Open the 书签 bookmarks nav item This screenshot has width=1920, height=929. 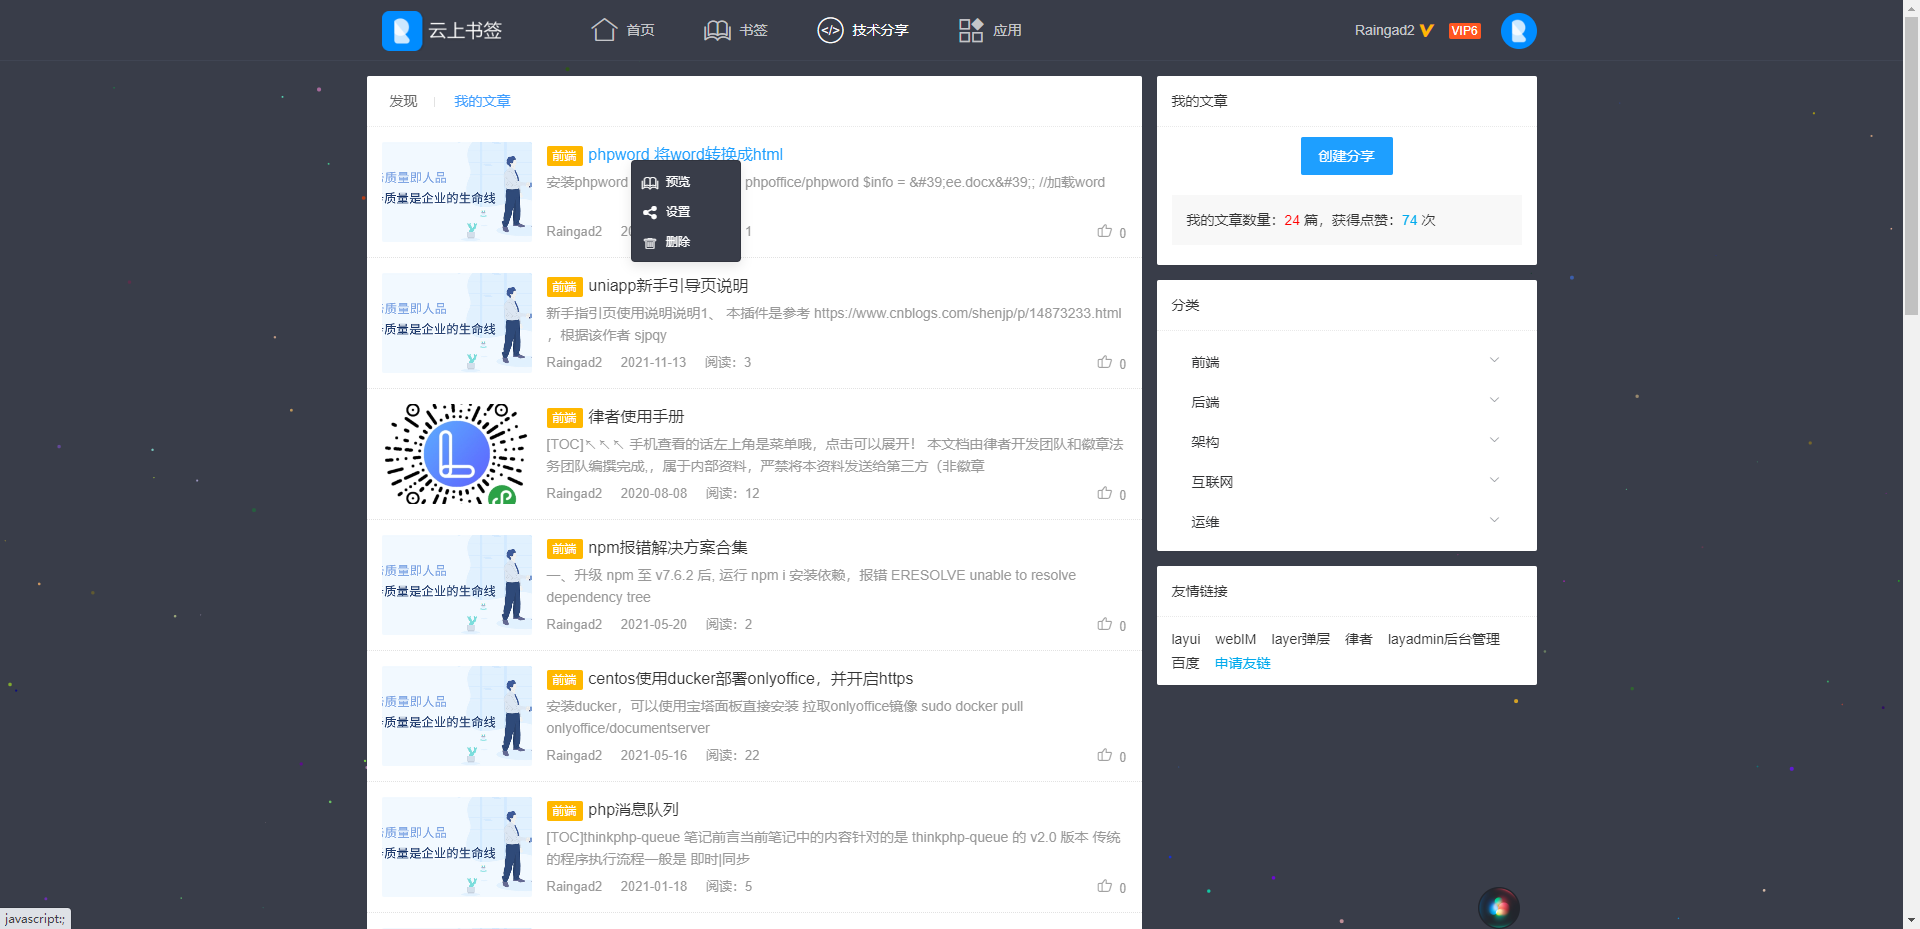coord(736,30)
